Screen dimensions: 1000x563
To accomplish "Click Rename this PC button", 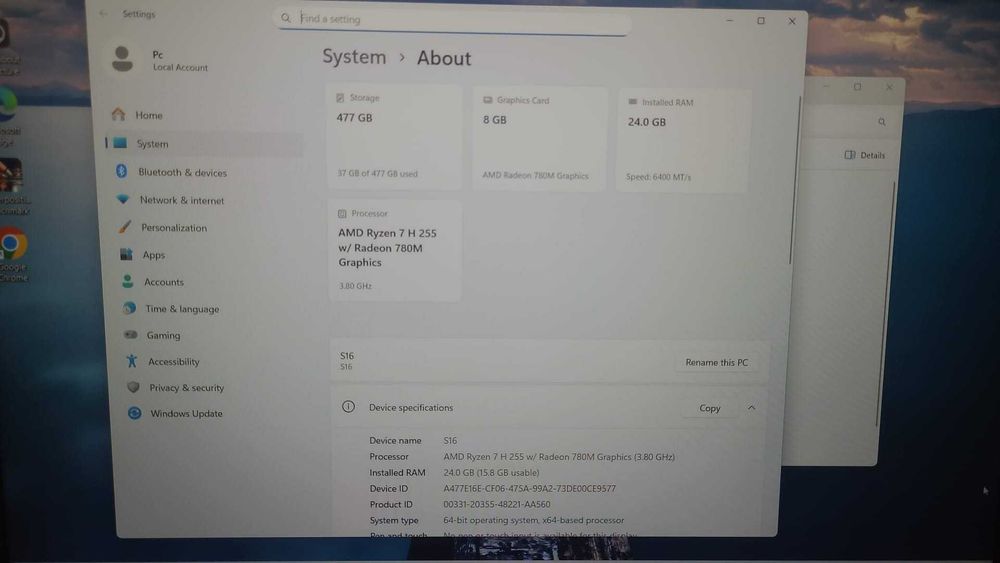I will click(x=716, y=362).
